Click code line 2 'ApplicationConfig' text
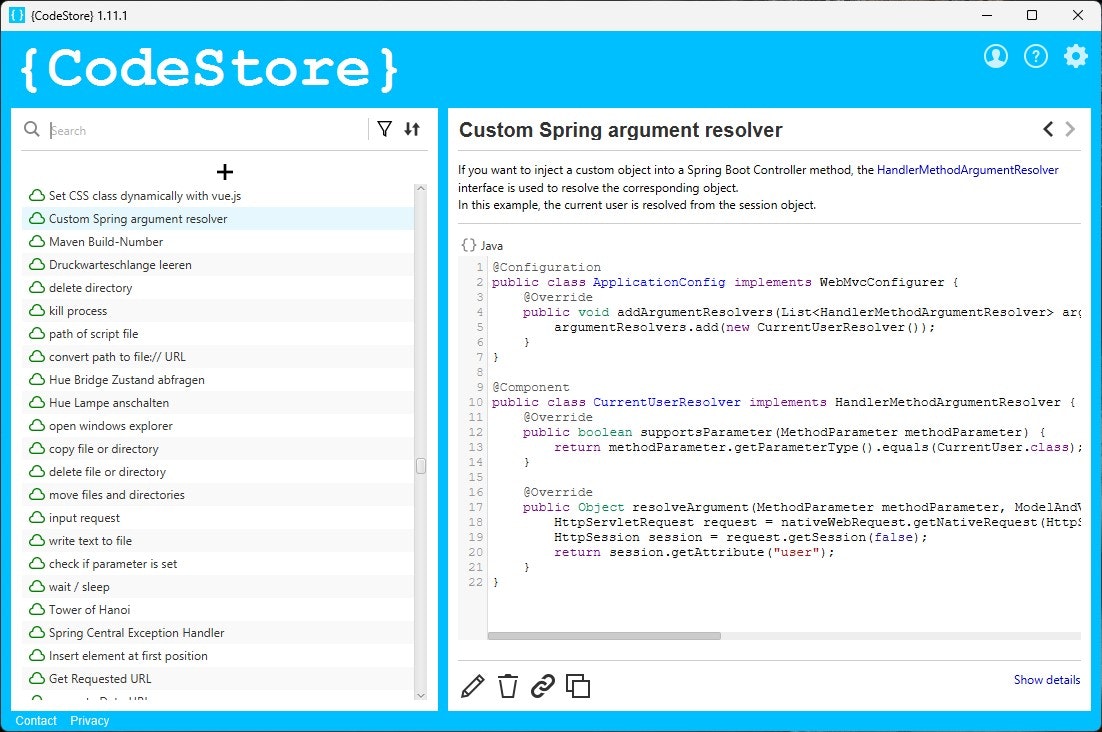1102x732 pixels. [659, 282]
